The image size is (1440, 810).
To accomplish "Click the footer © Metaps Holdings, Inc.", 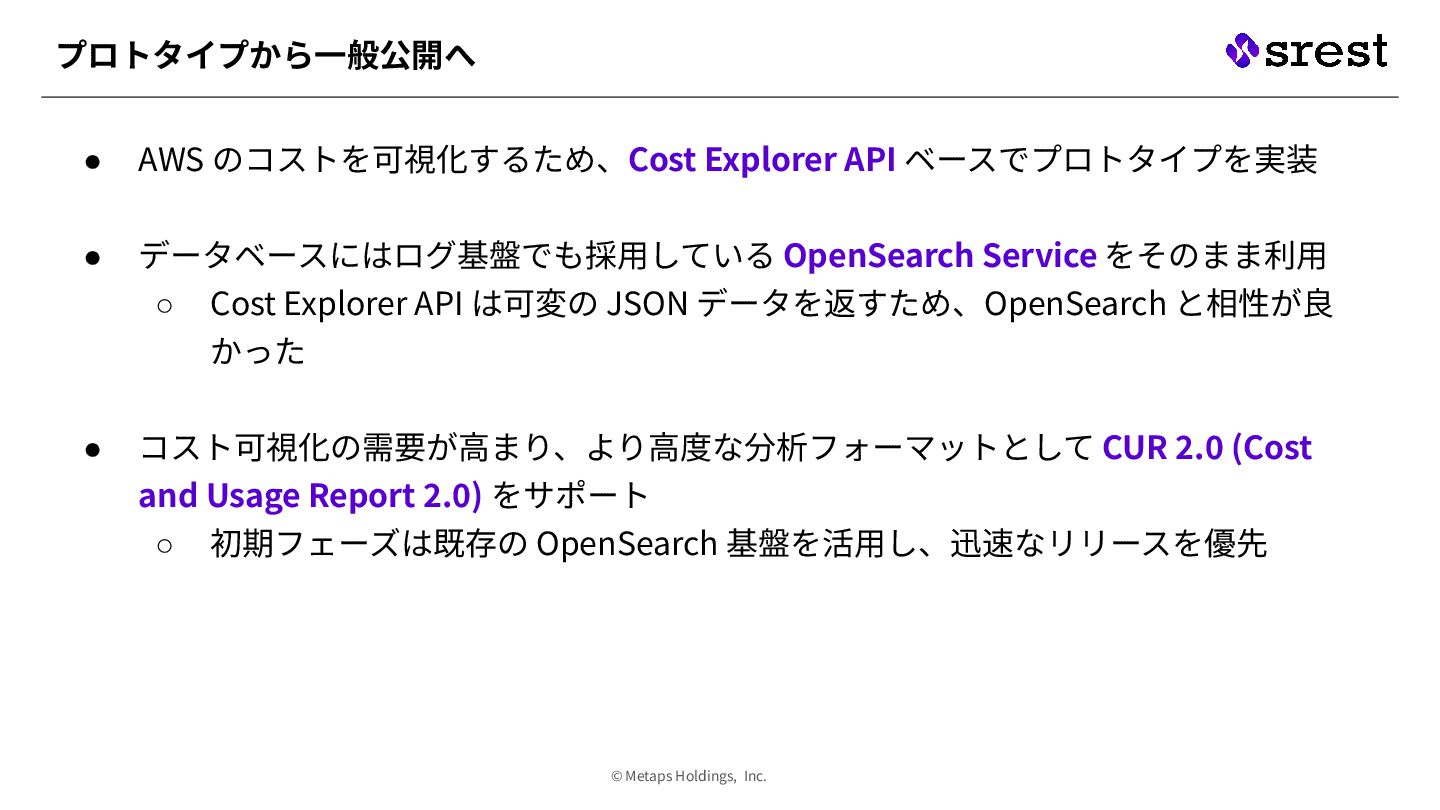I will (x=689, y=776).
